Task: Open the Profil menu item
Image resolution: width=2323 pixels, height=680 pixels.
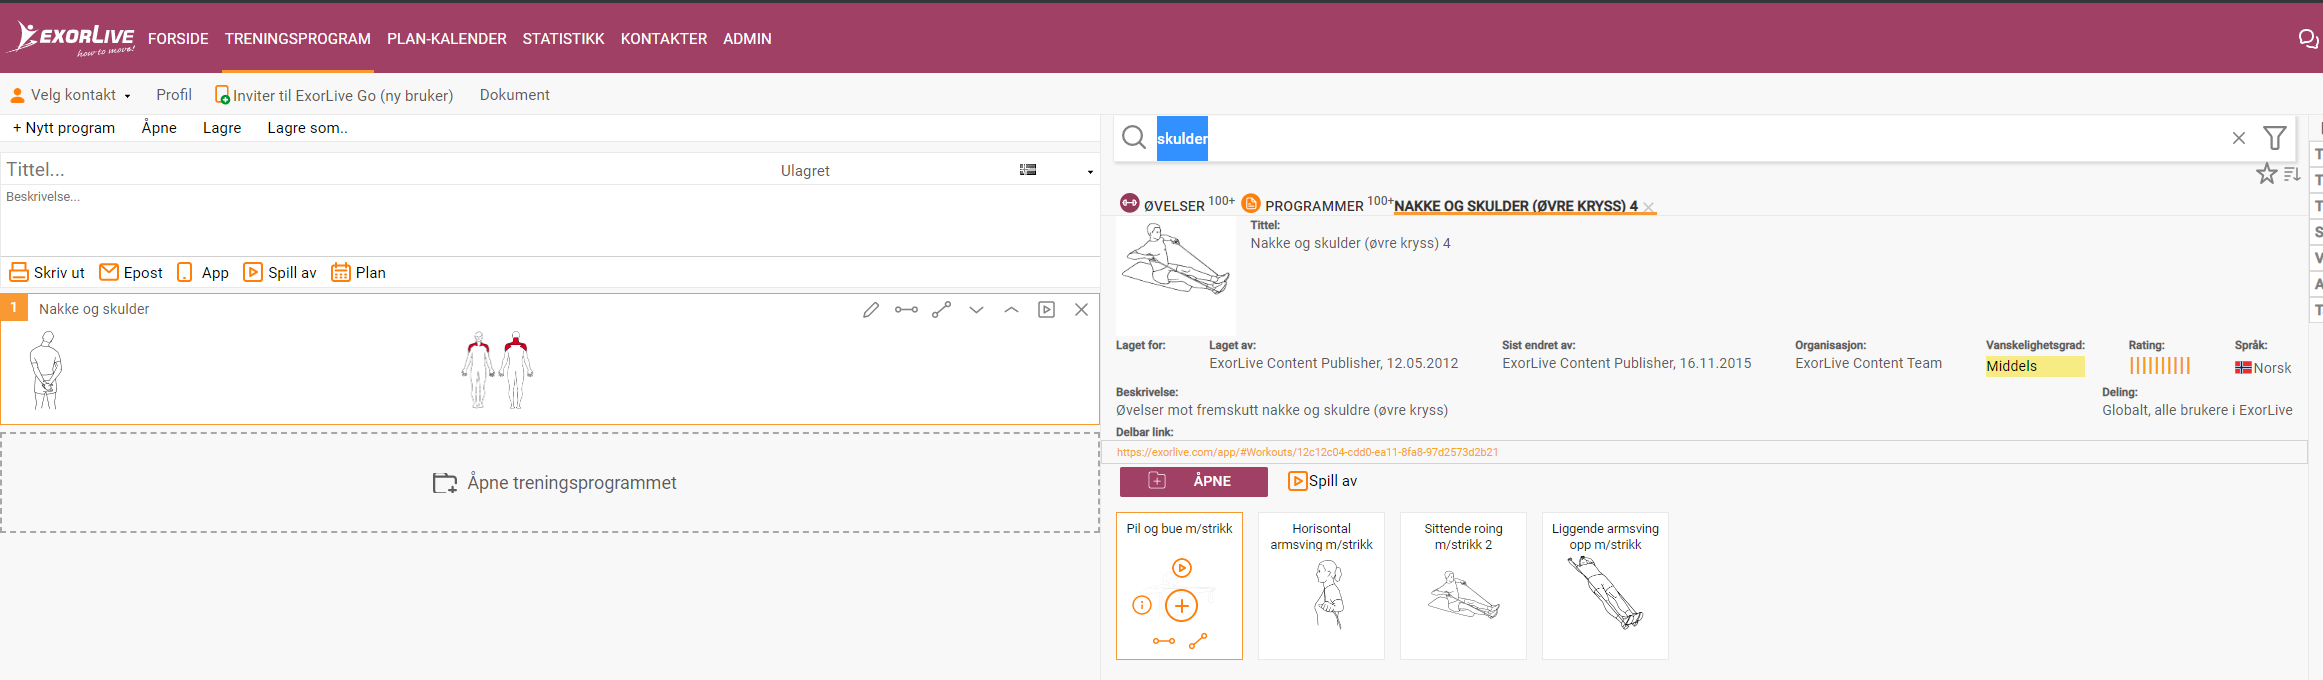Action: [x=174, y=95]
